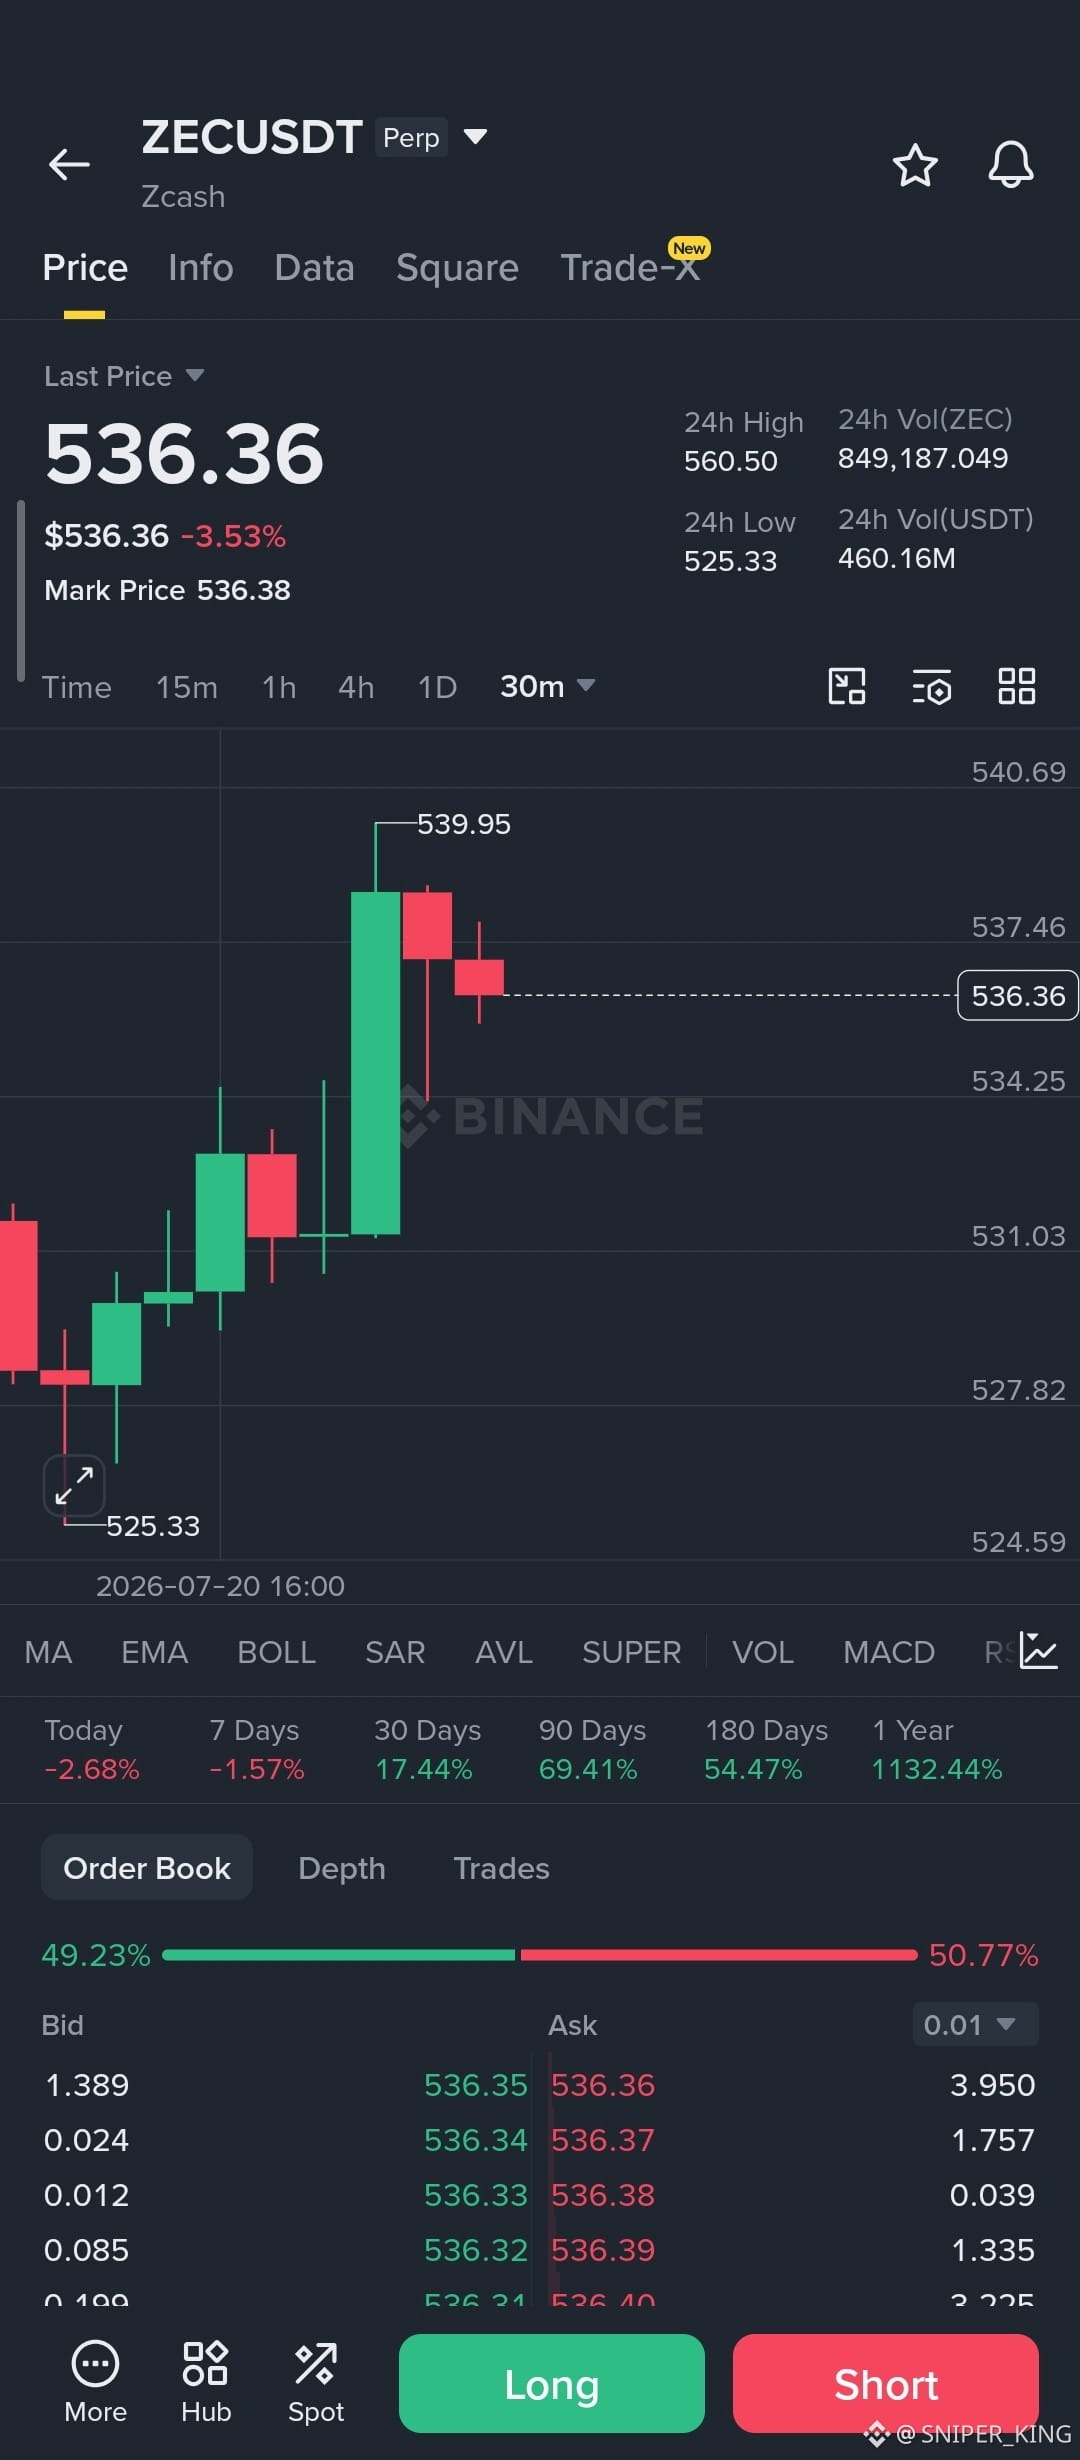Open the Last Price dropdown
The image size is (1080, 2460).
click(x=124, y=376)
